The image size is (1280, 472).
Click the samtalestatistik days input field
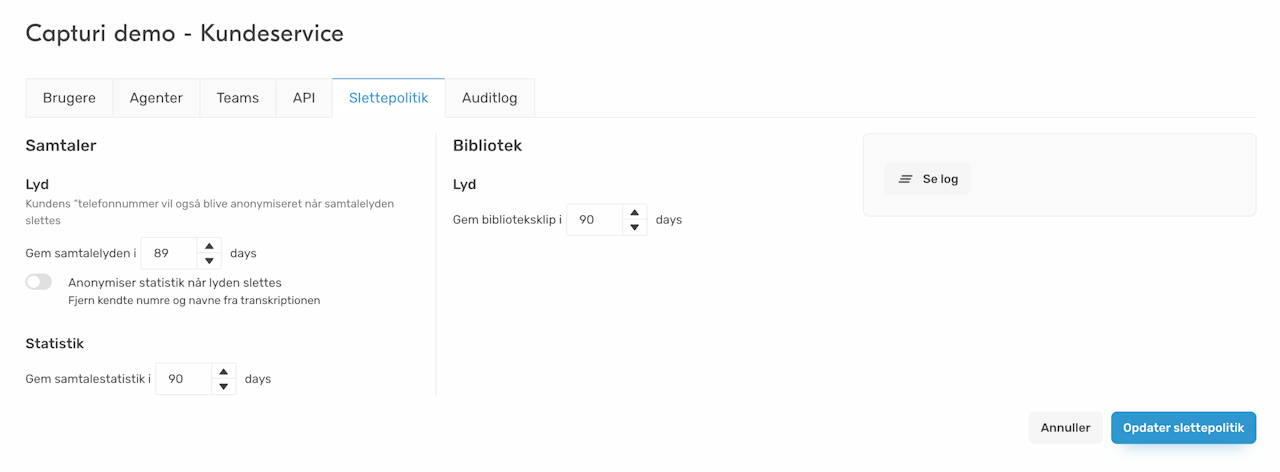182,379
